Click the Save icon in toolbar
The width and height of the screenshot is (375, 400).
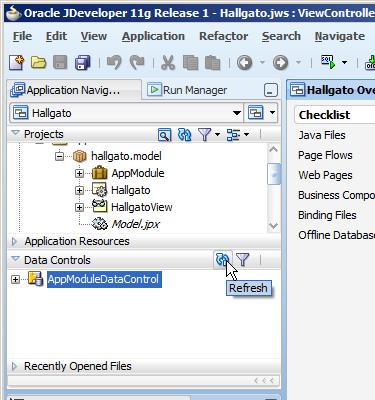tap(60, 62)
